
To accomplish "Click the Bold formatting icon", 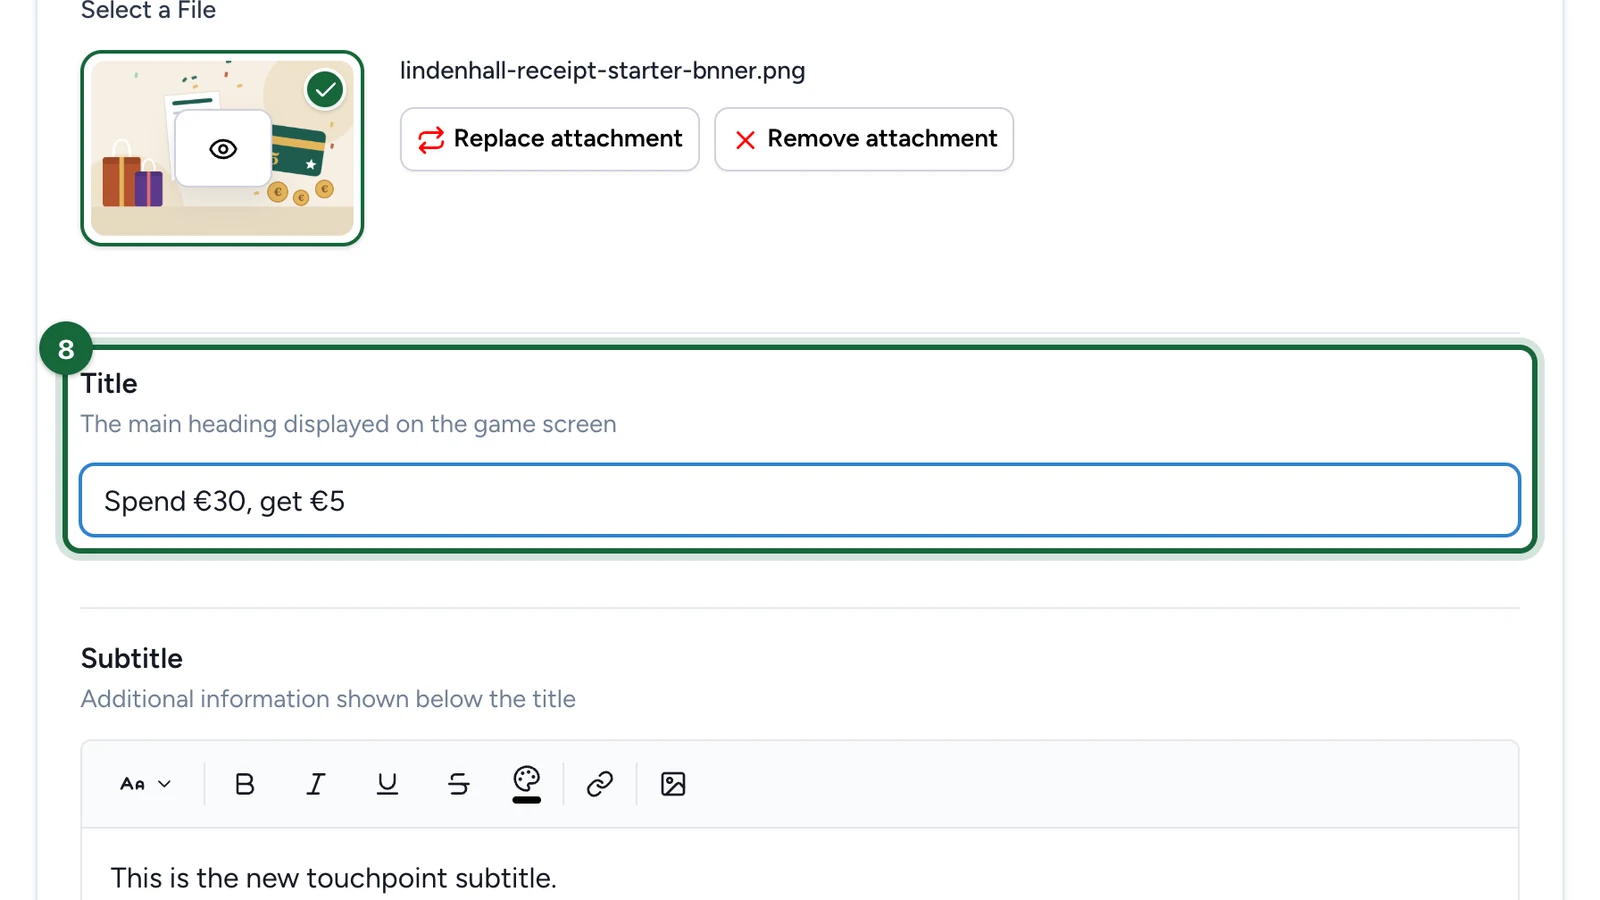I will pyautogui.click(x=244, y=784).
